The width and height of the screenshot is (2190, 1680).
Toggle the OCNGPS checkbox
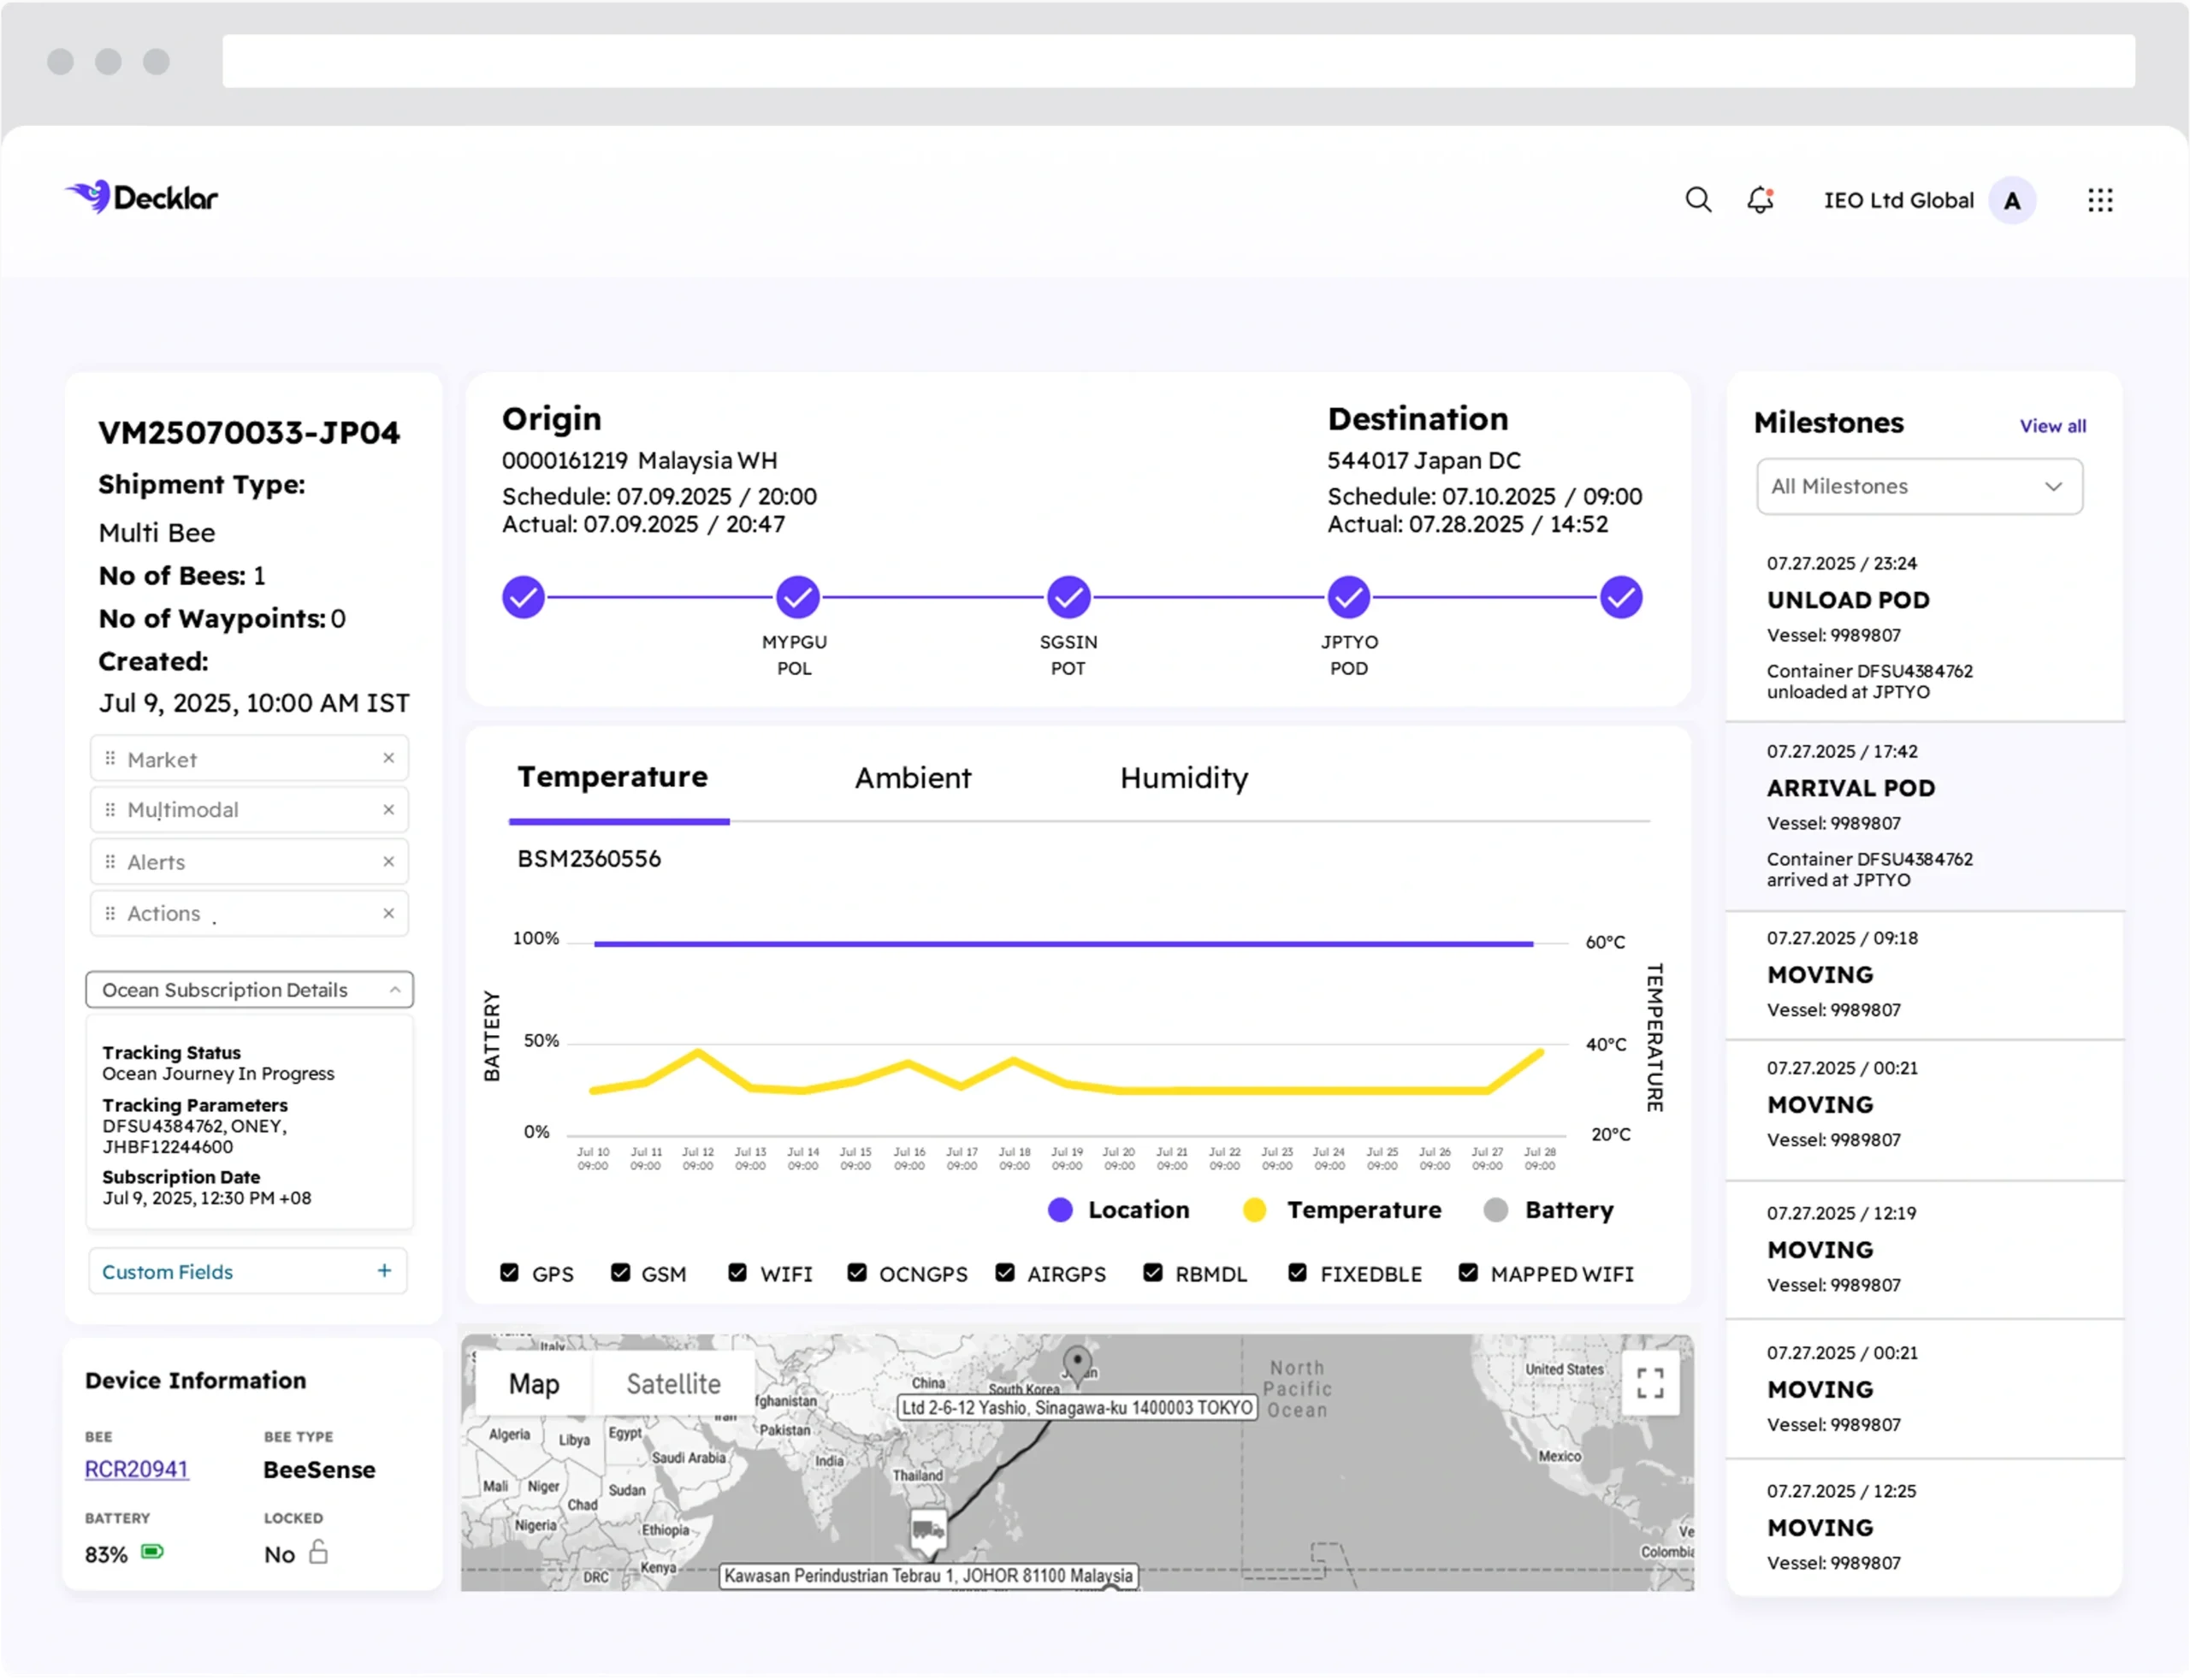[x=856, y=1272]
